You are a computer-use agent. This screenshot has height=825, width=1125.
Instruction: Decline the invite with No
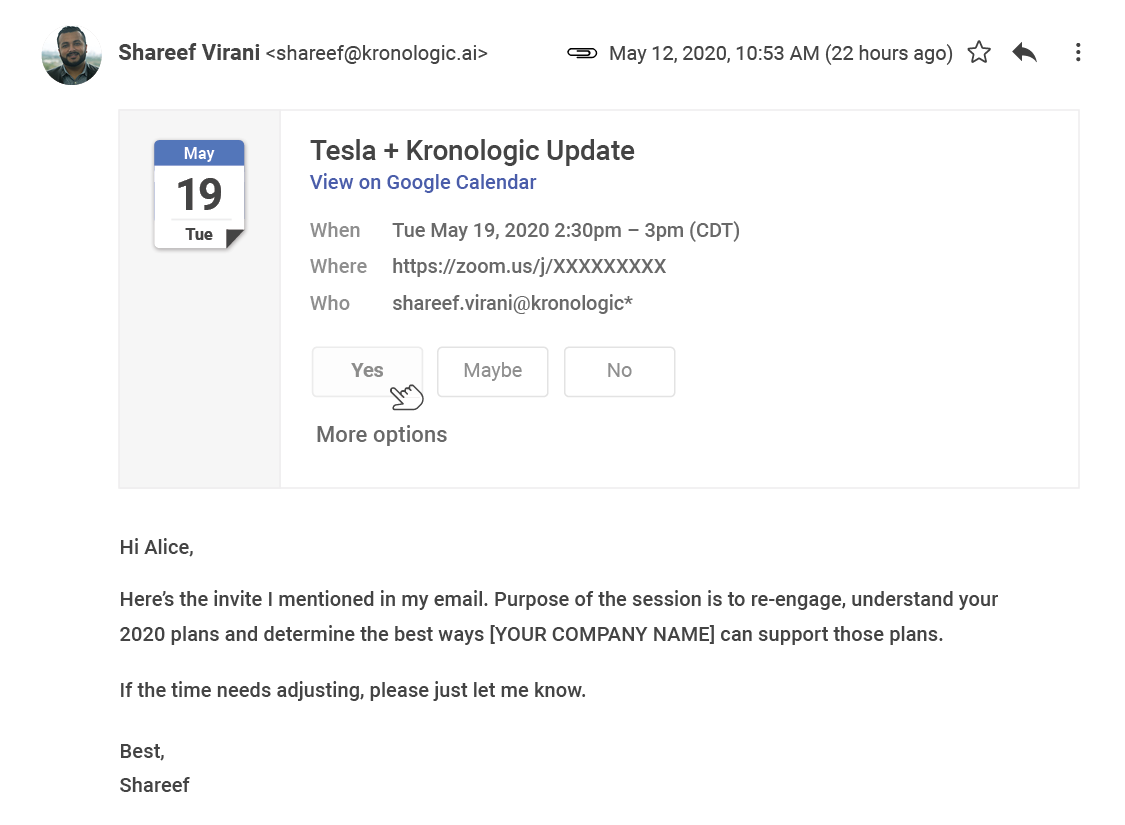(619, 371)
